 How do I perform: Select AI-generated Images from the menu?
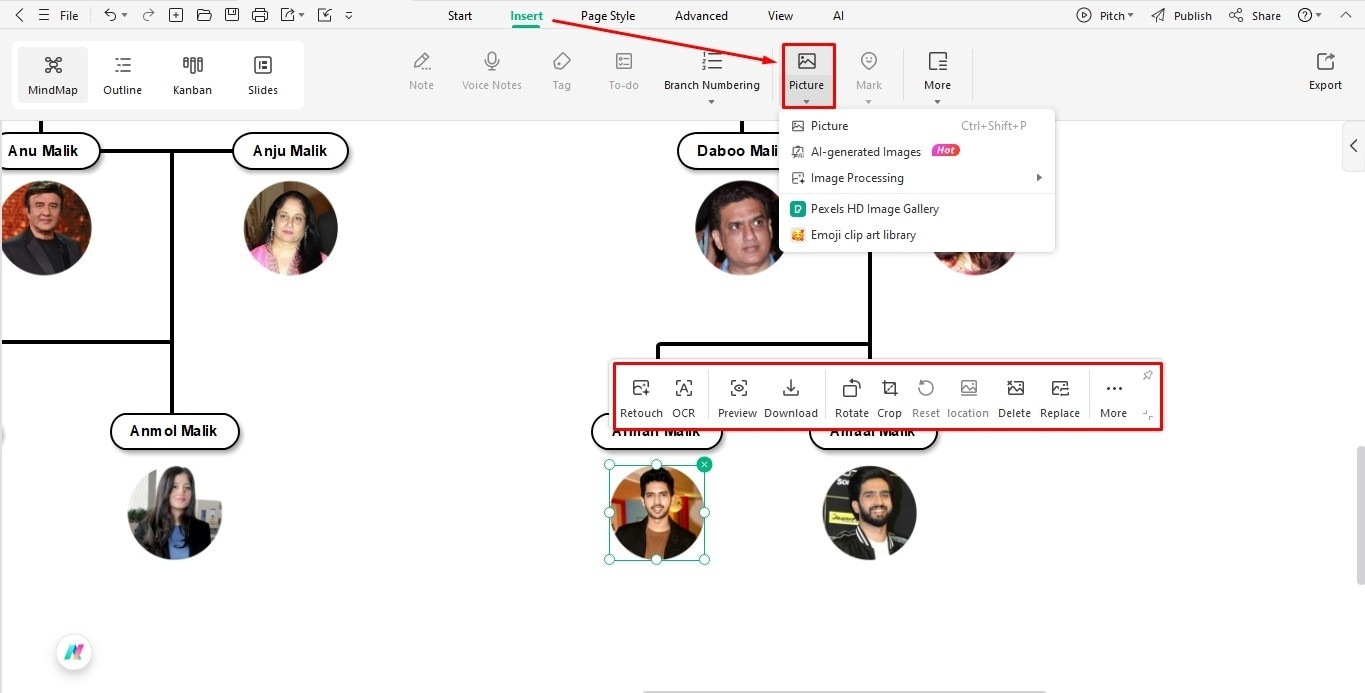[866, 151]
